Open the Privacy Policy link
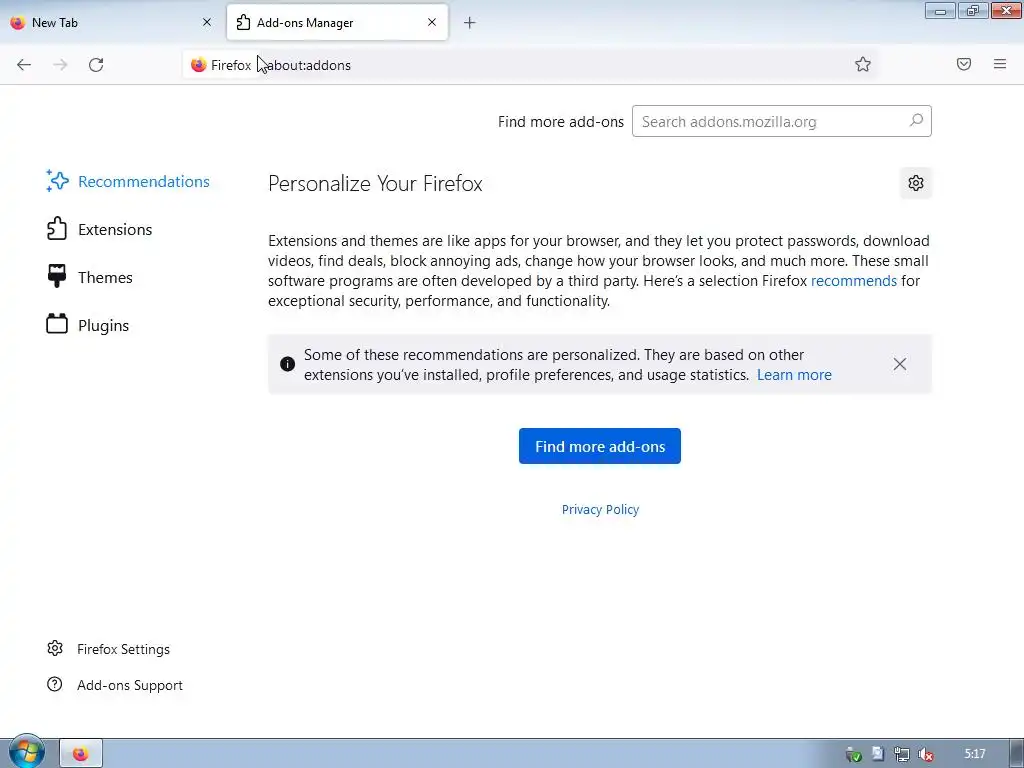This screenshot has width=1024, height=768. click(x=600, y=509)
